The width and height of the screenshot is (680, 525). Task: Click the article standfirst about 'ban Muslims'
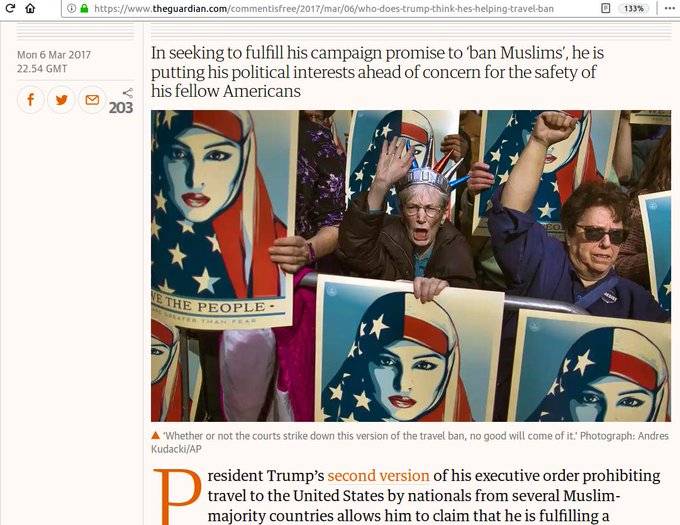[377, 72]
